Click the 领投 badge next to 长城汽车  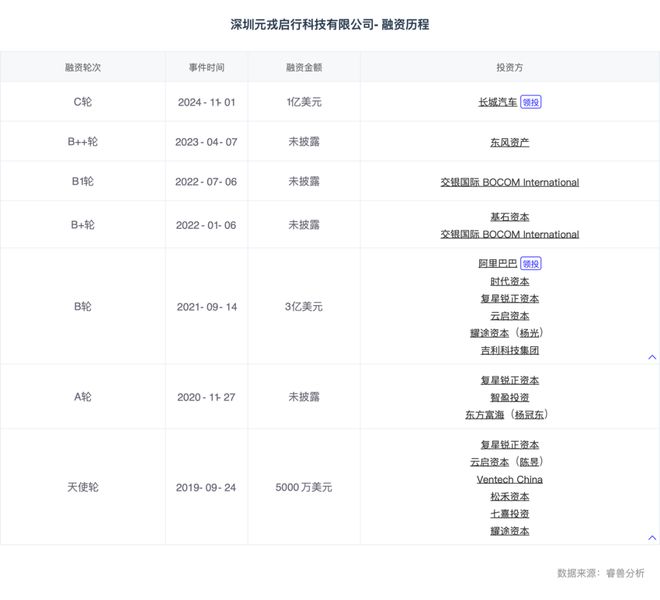click(x=531, y=102)
